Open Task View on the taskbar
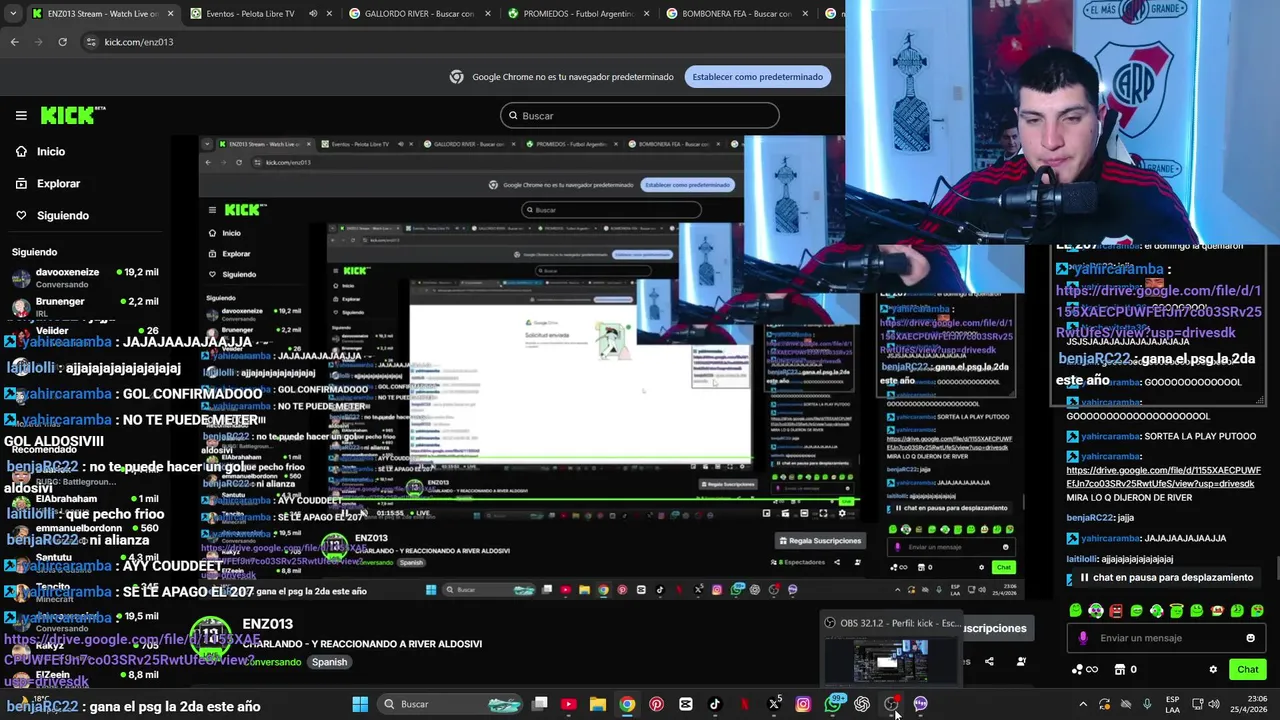This screenshot has height=720, width=1280. pos(539,704)
